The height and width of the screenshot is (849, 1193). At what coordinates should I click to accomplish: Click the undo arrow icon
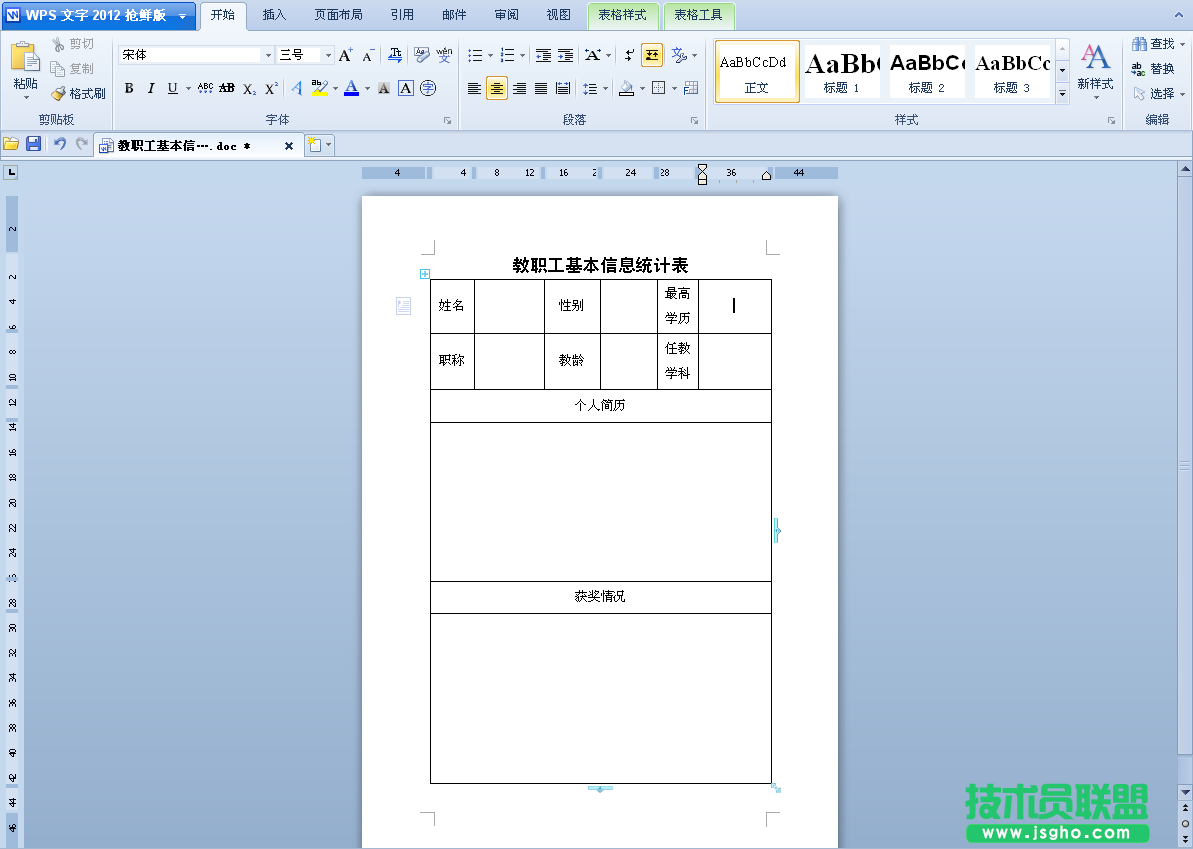tap(59, 145)
